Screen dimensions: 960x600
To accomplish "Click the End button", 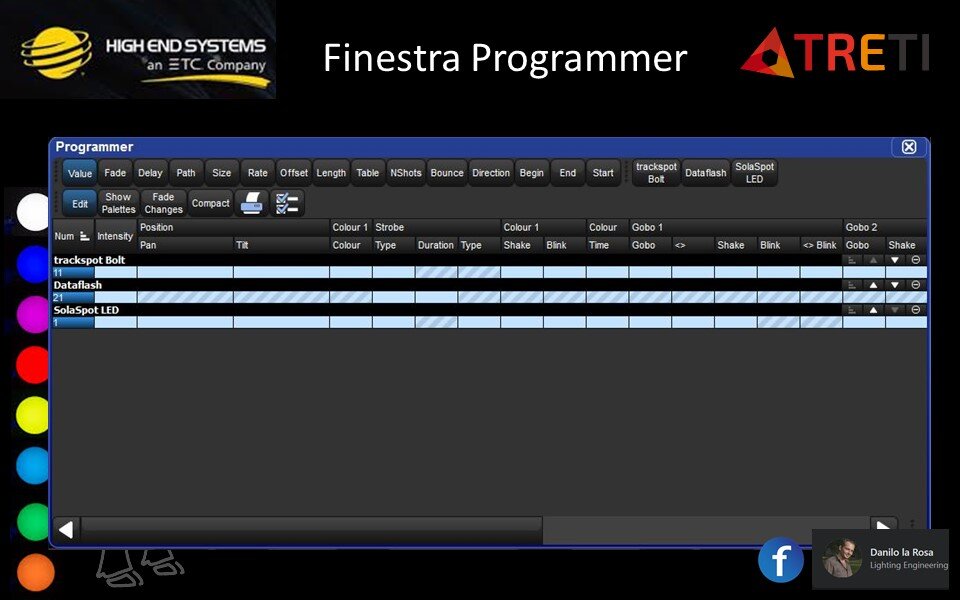I will [568, 173].
